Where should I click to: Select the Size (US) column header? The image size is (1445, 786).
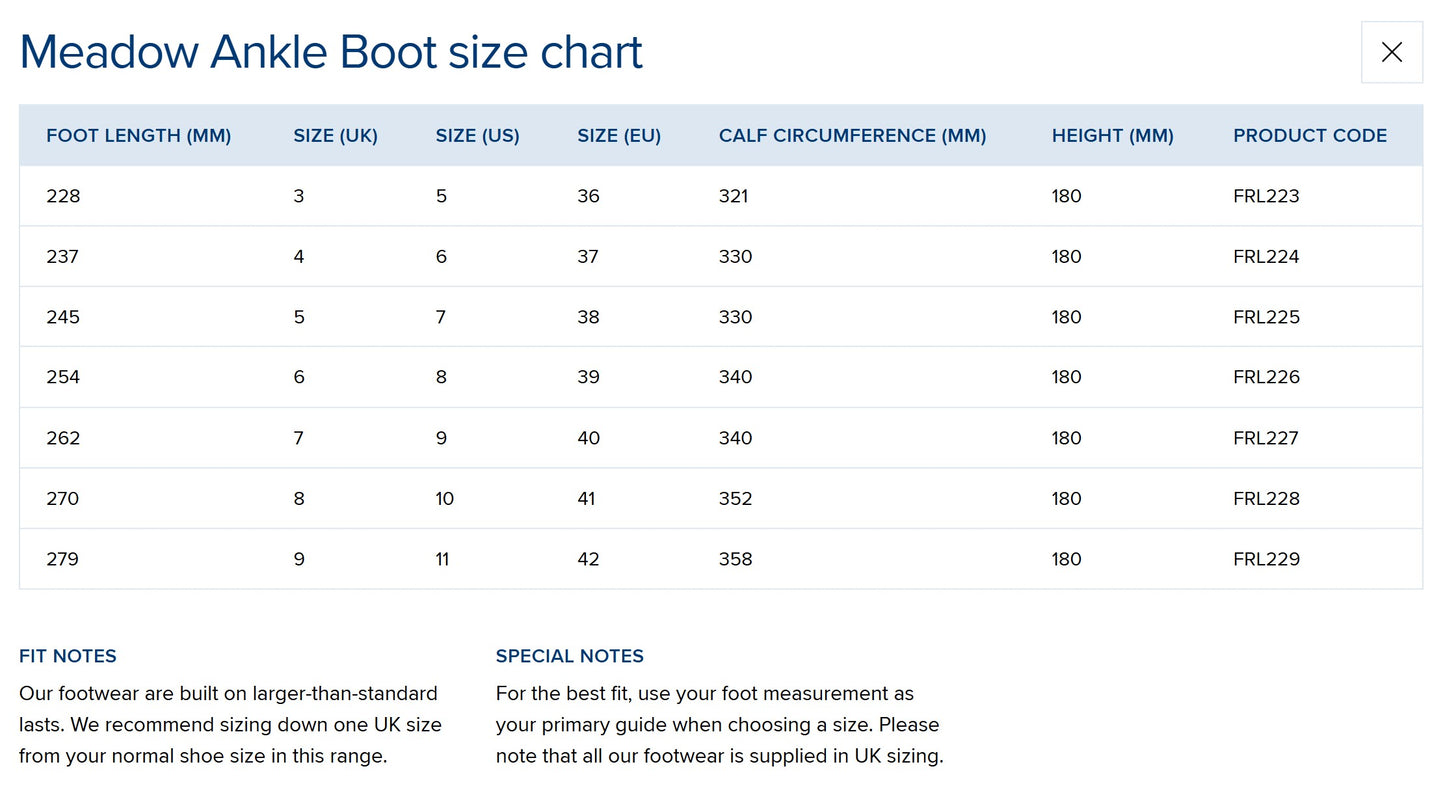pos(477,136)
